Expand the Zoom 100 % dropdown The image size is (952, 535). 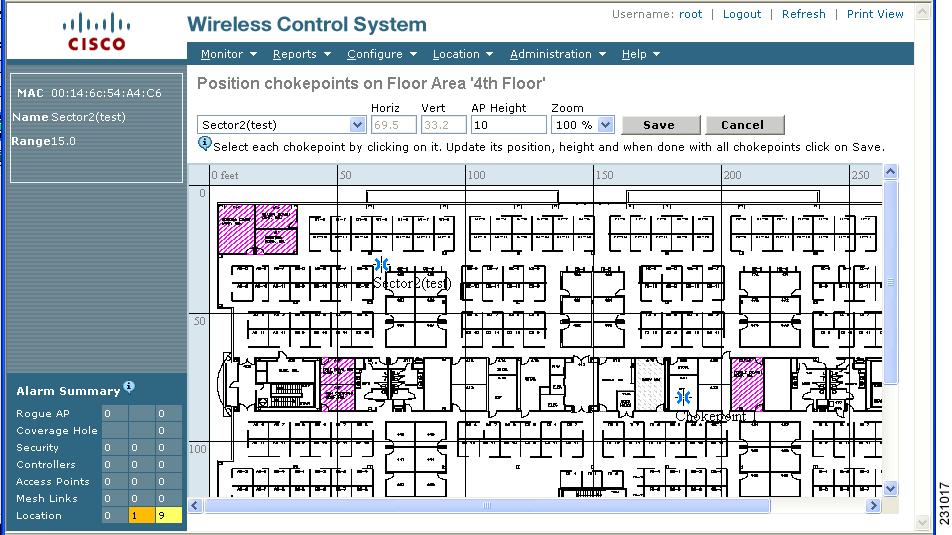coord(605,125)
